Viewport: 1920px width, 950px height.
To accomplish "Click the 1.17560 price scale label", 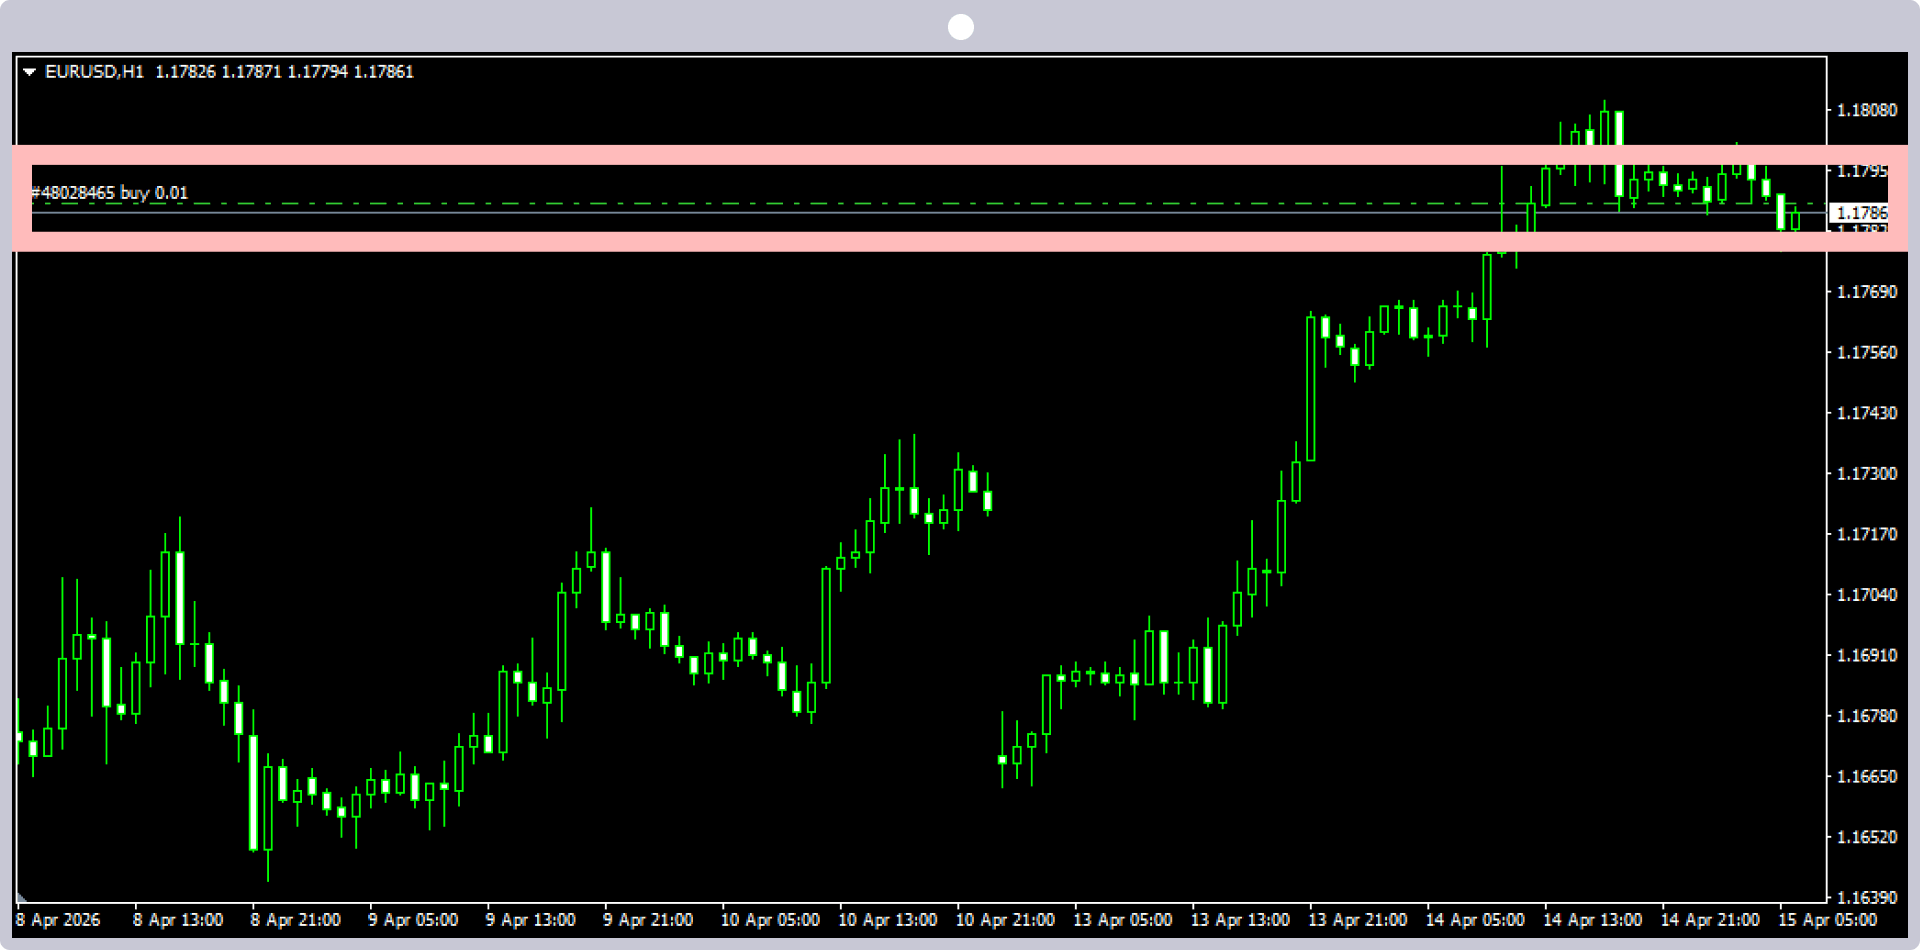I will 1867,353.
